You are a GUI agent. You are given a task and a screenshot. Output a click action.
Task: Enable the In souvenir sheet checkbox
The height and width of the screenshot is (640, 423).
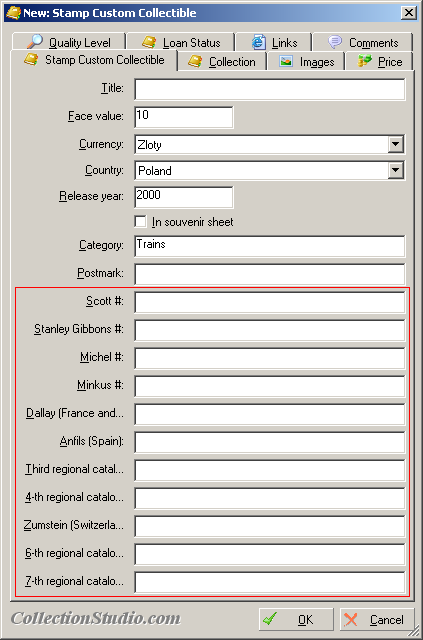click(140, 222)
